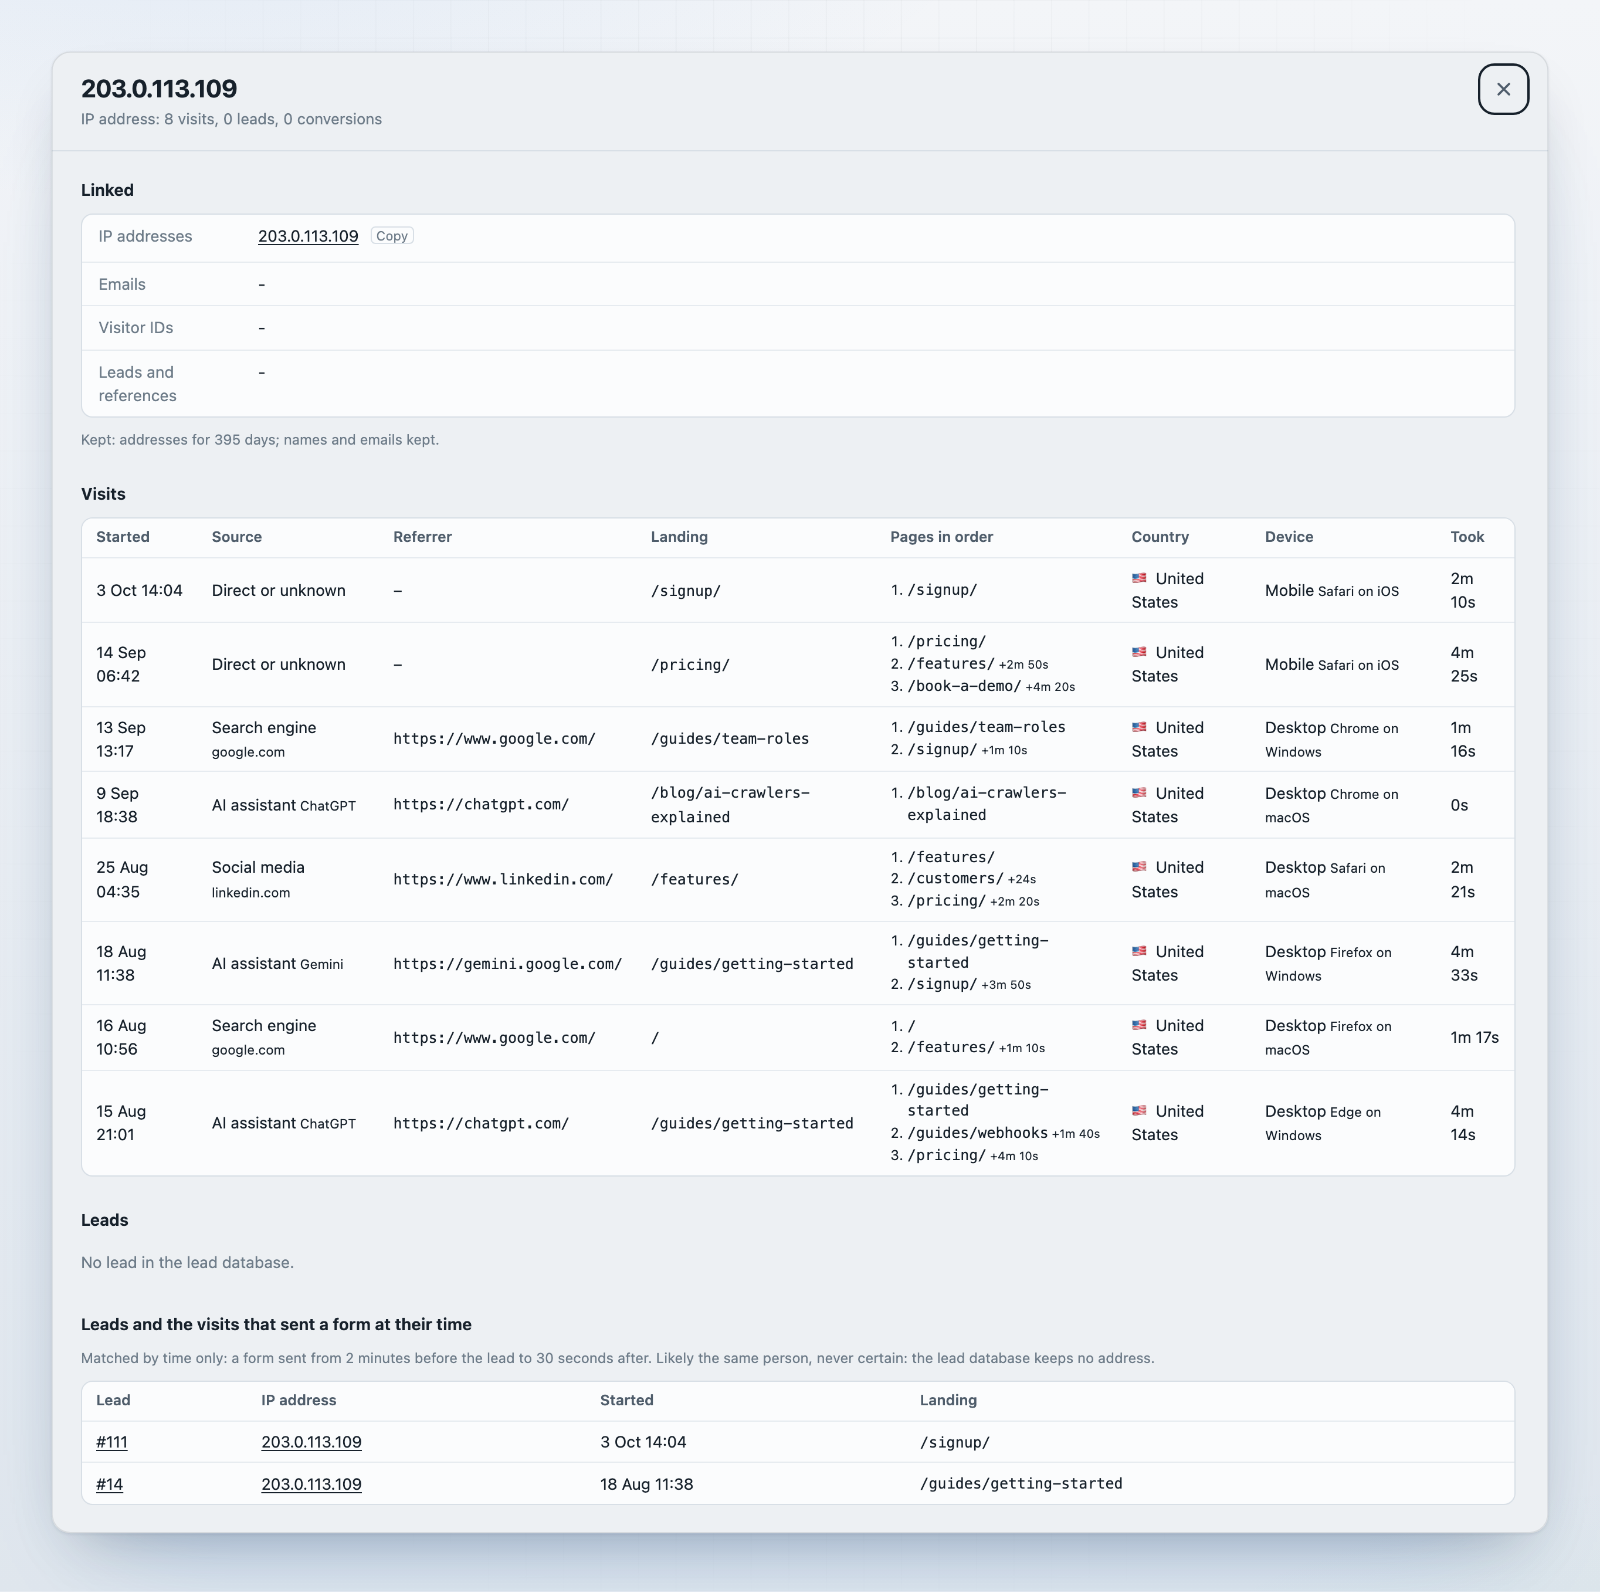Select /guides/webhooks page in 15 Aug visit
The width and height of the screenshot is (1600, 1592).
(x=977, y=1133)
